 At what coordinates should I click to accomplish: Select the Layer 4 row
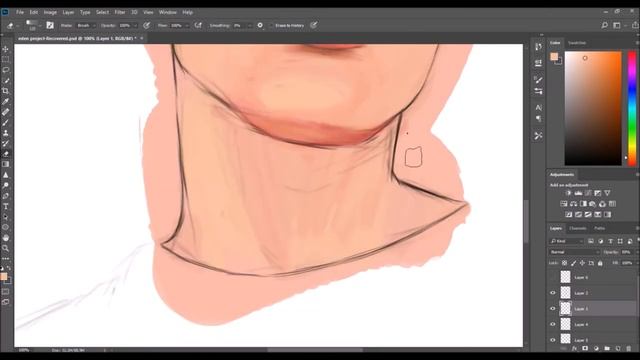[593, 324]
